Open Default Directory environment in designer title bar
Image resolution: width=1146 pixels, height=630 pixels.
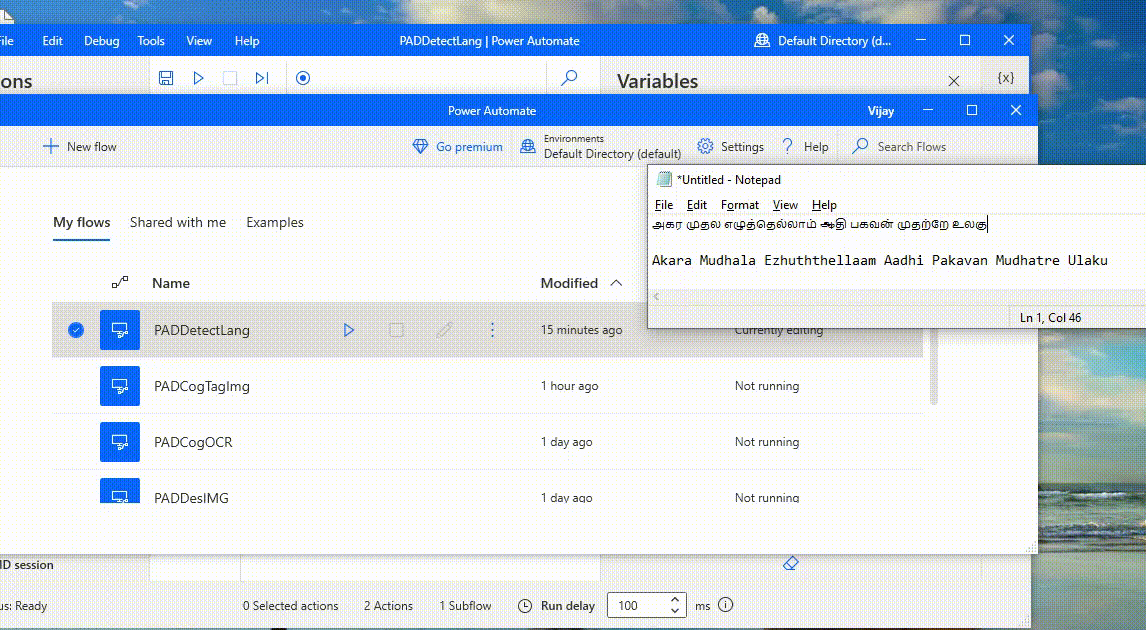822,41
